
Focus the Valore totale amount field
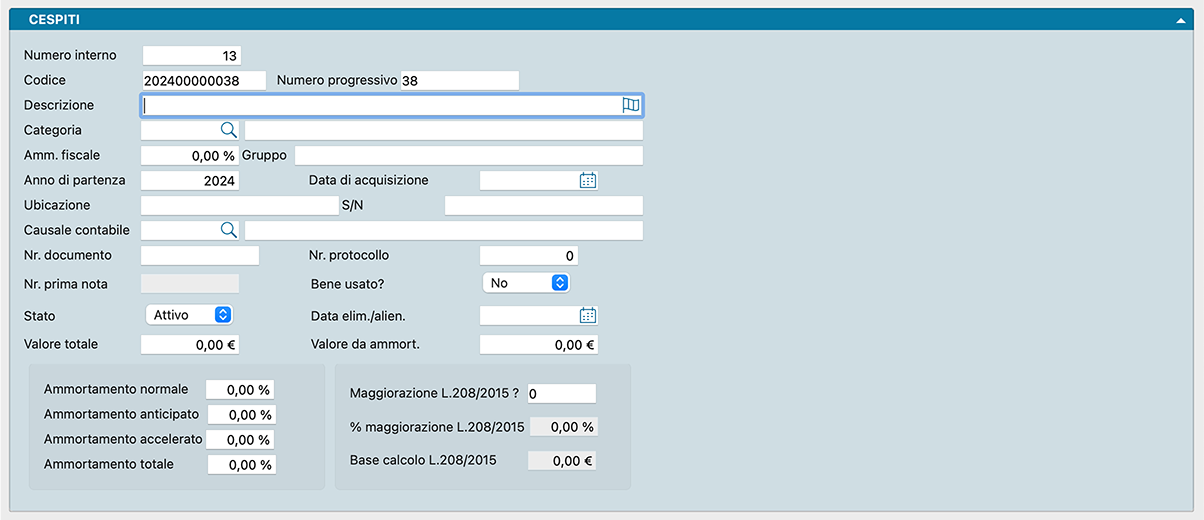pos(190,345)
